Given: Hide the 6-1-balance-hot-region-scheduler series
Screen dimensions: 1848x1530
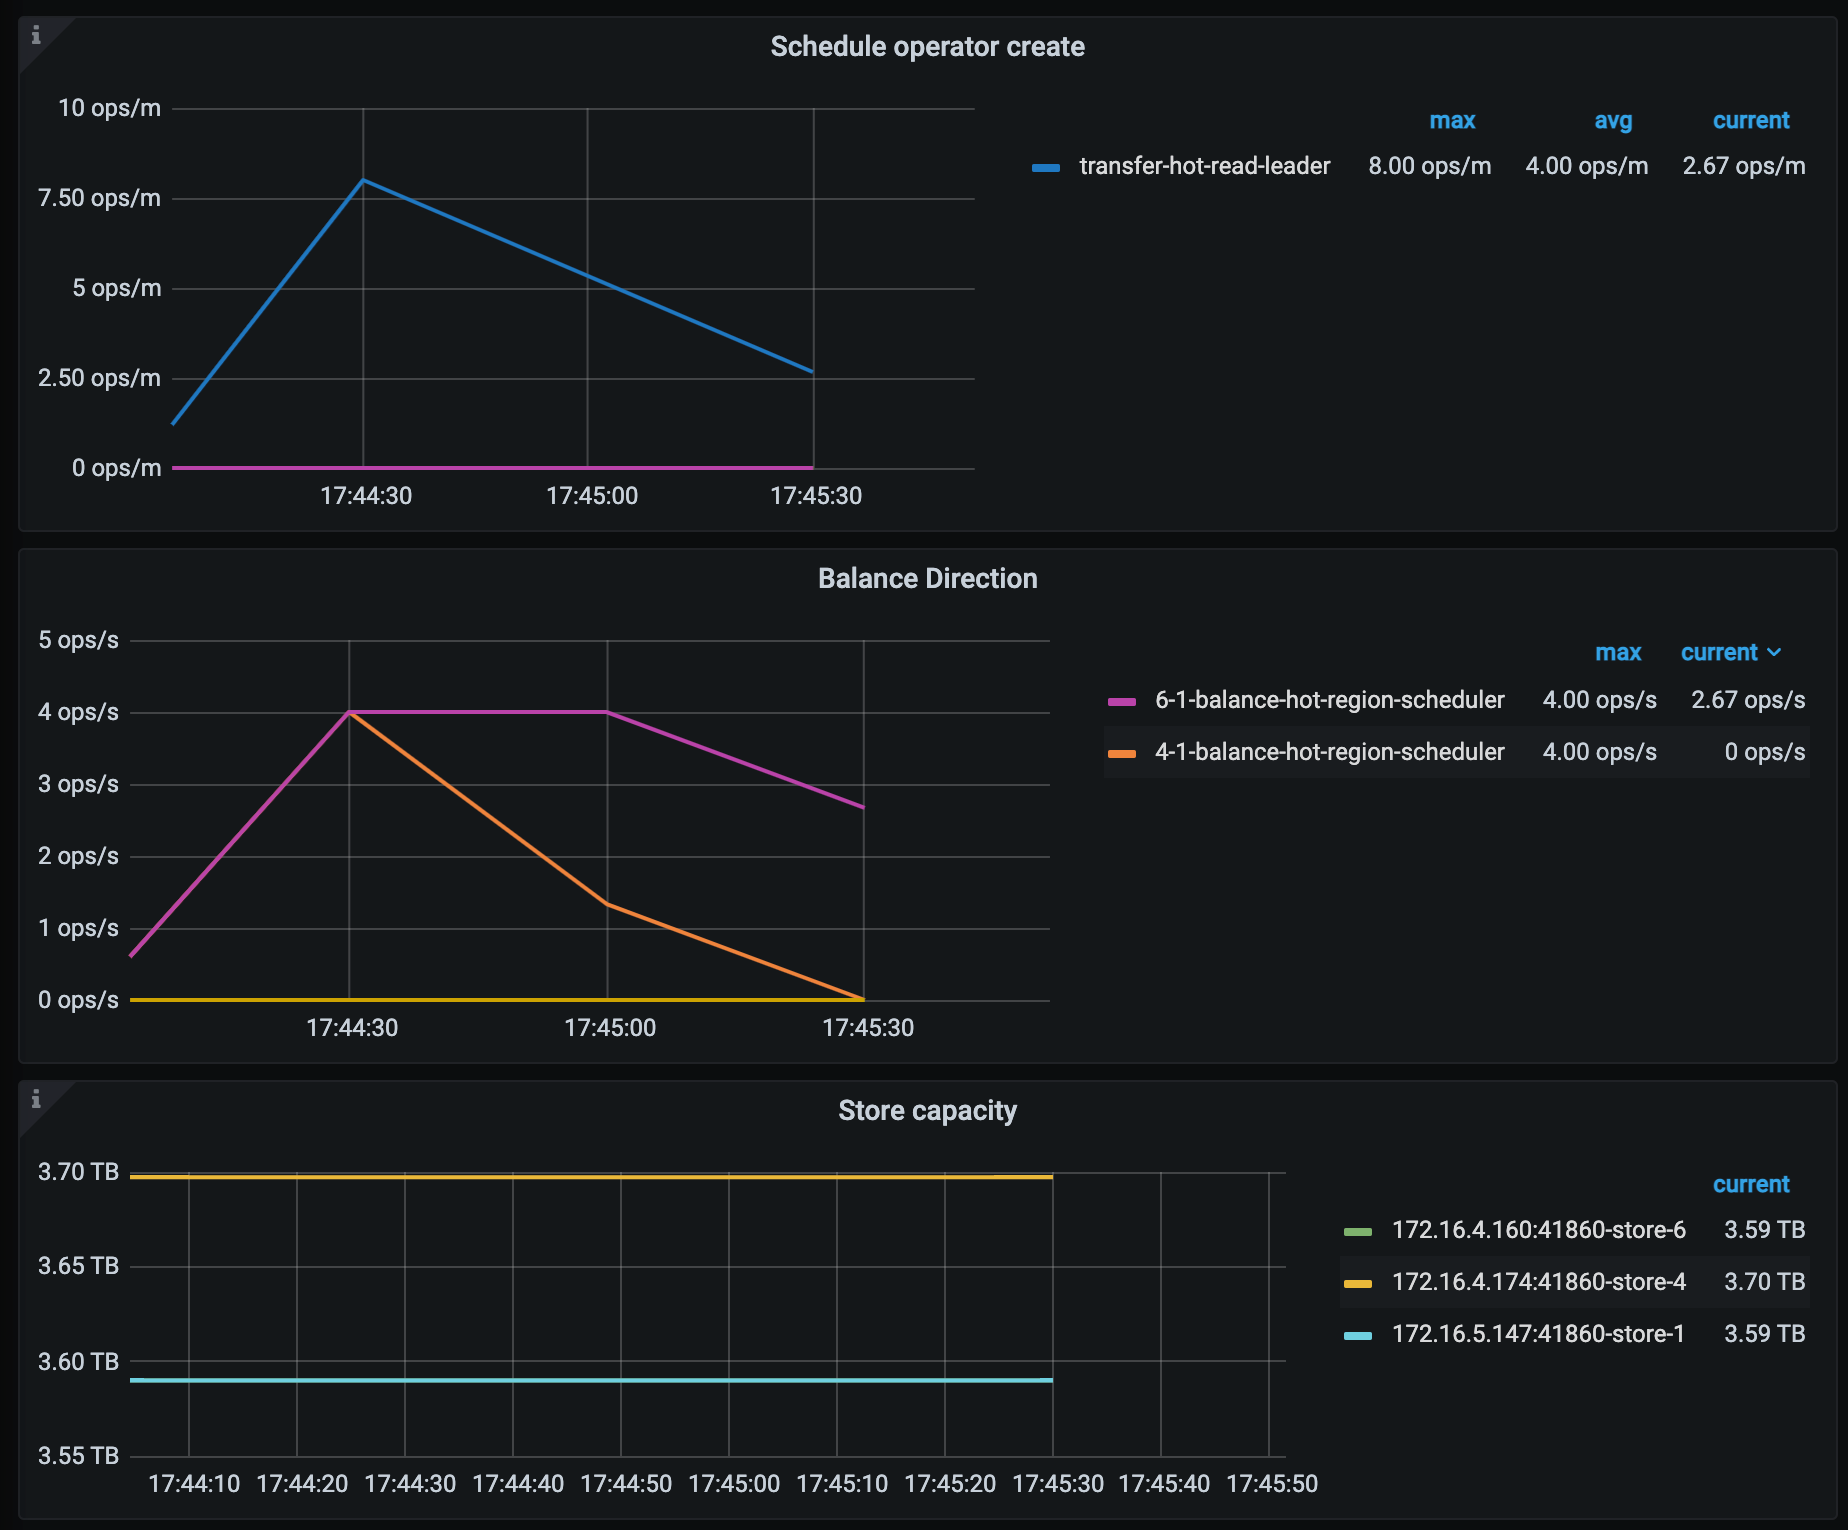Looking at the screenshot, I should coord(1330,700).
